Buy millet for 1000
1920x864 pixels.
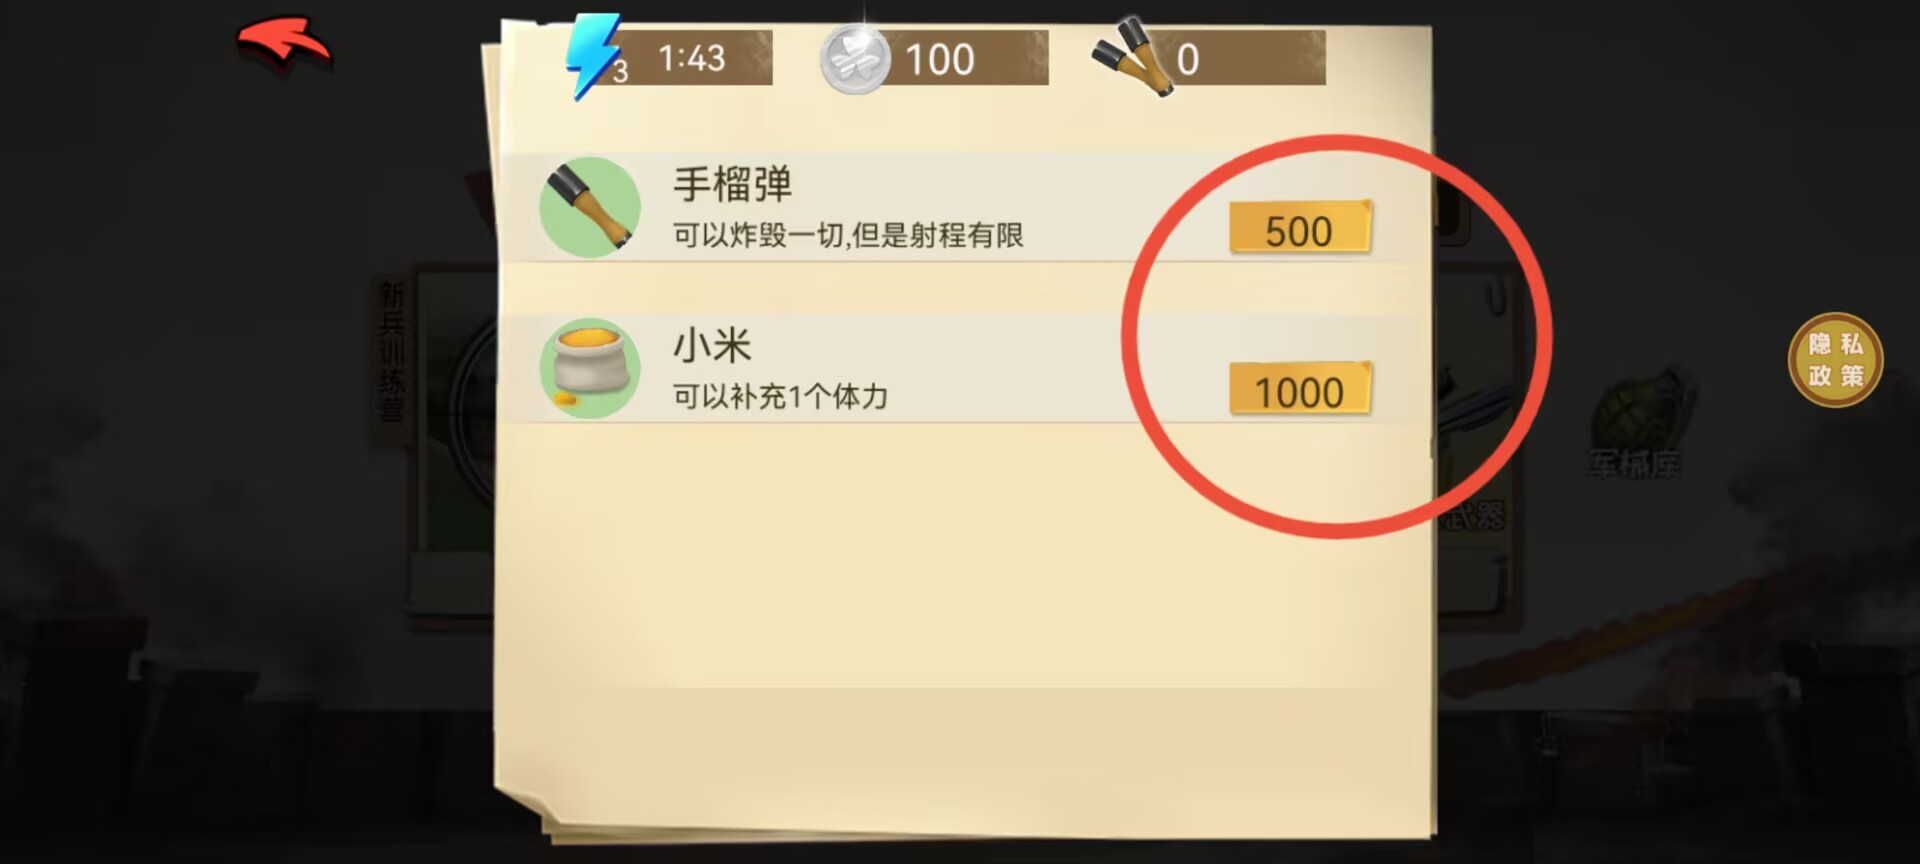(1300, 390)
